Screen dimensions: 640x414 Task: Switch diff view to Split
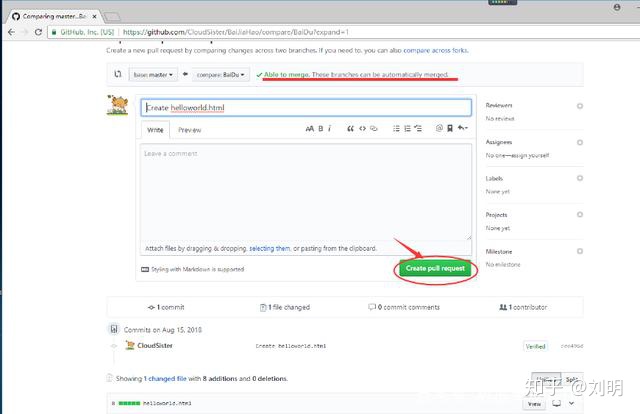(x=572, y=379)
